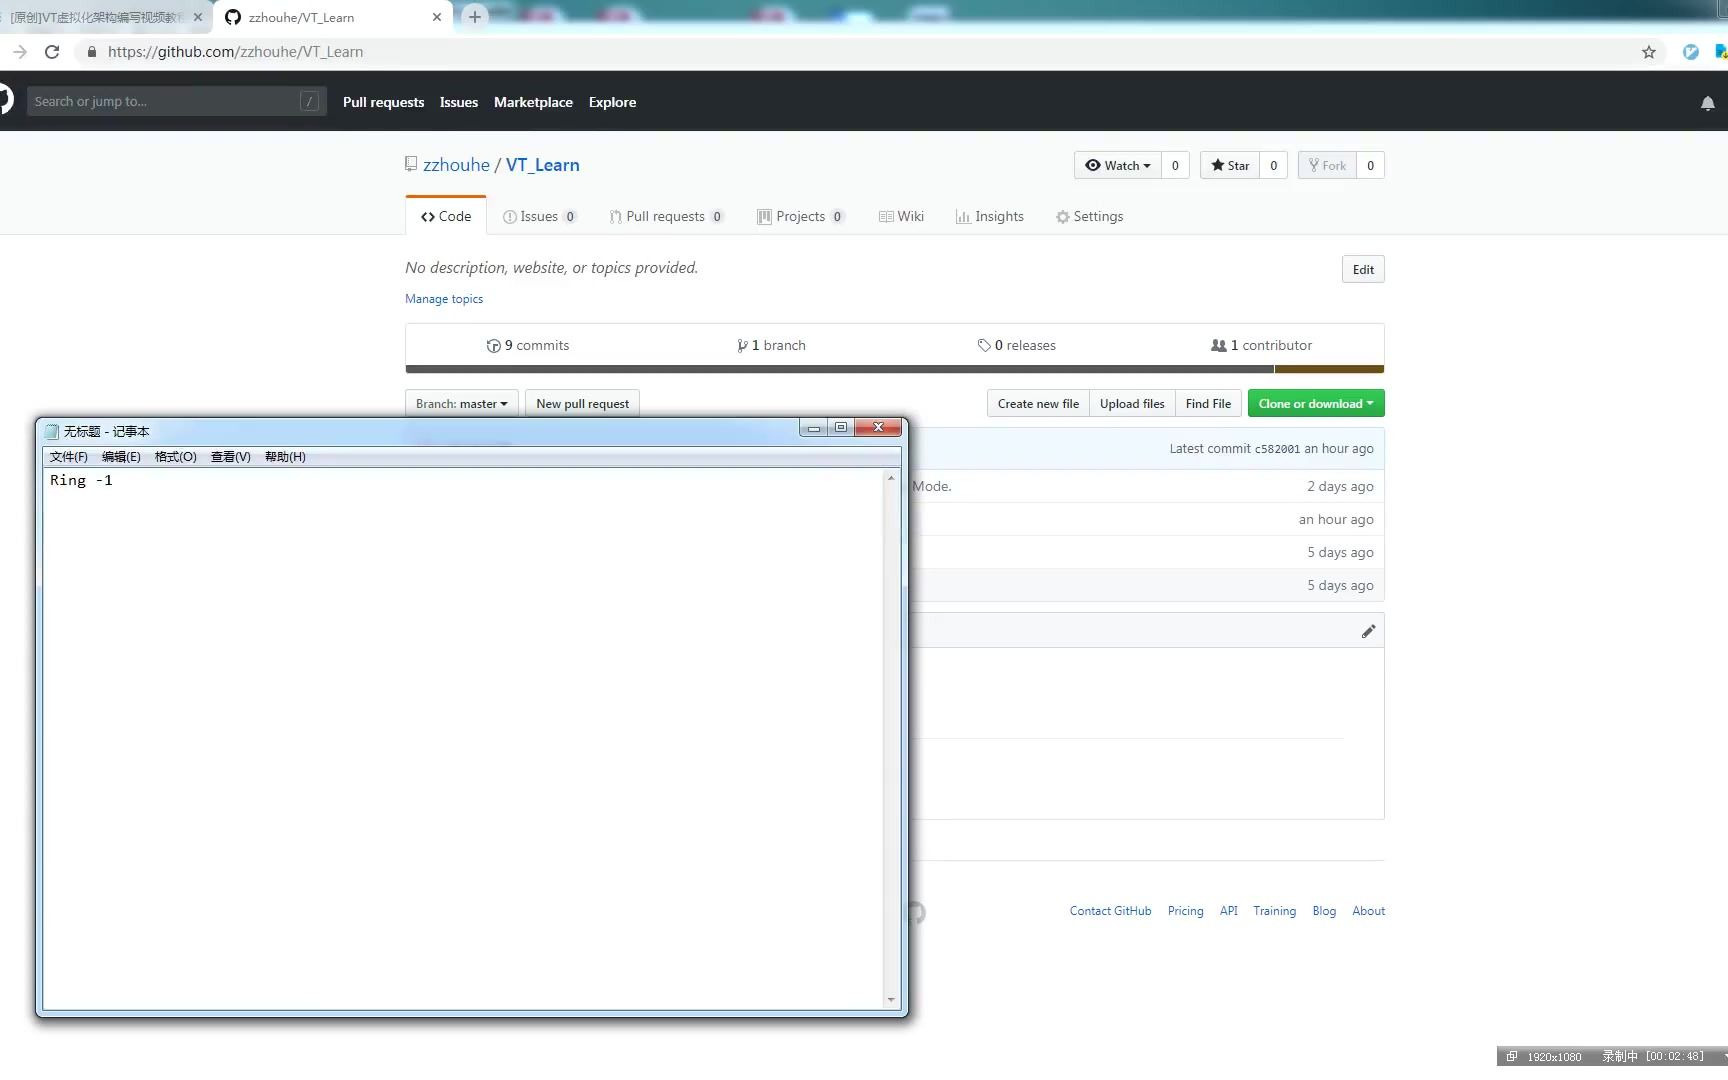Open the Watch dropdown
Screen dimensions: 1728x1080
click(1118, 165)
